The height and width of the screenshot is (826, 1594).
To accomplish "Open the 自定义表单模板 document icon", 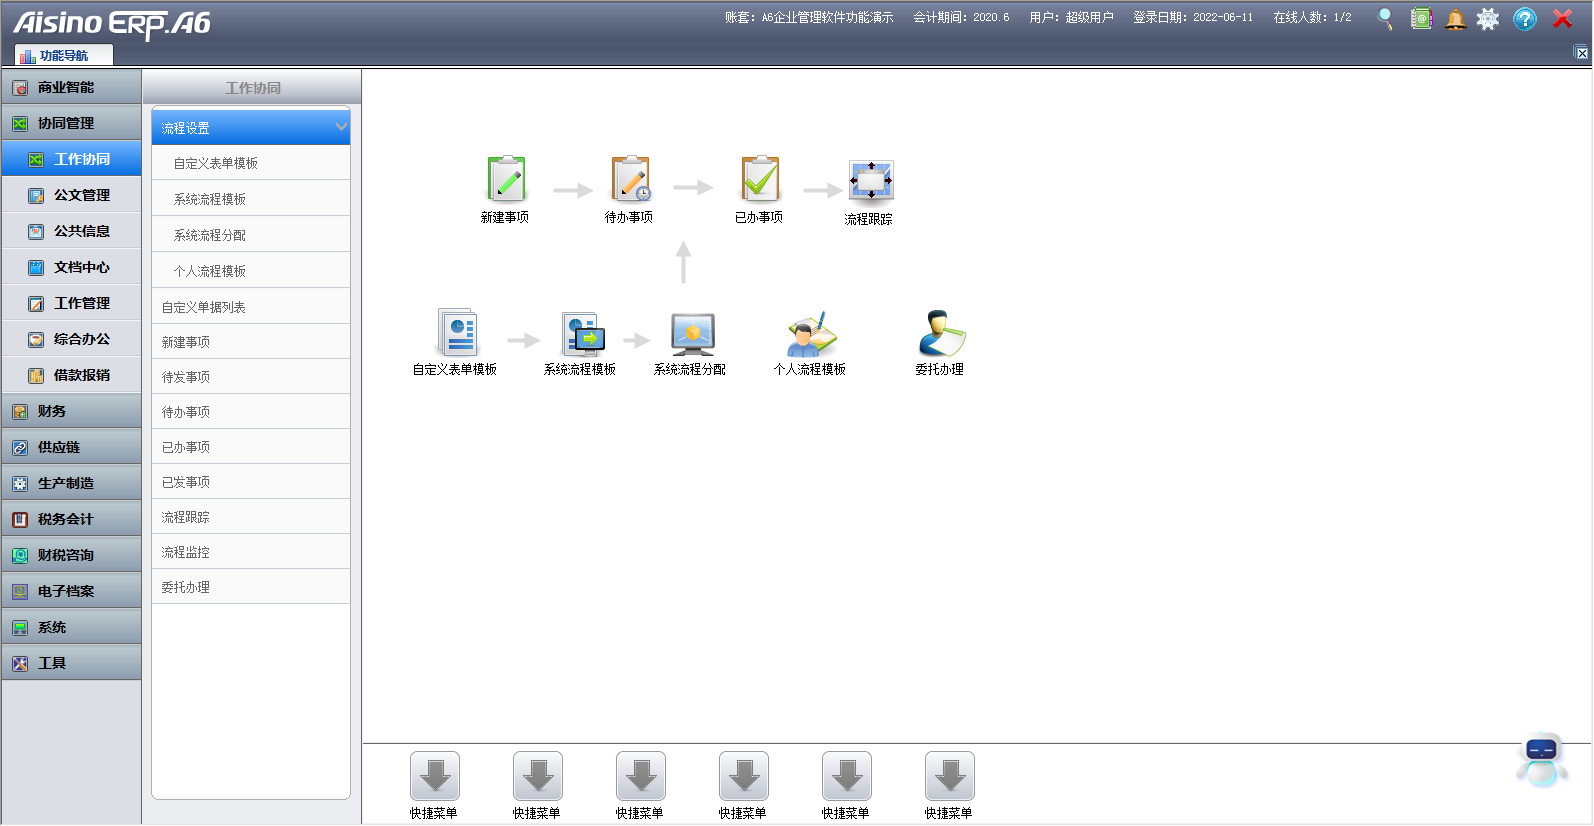I will [x=457, y=333].
